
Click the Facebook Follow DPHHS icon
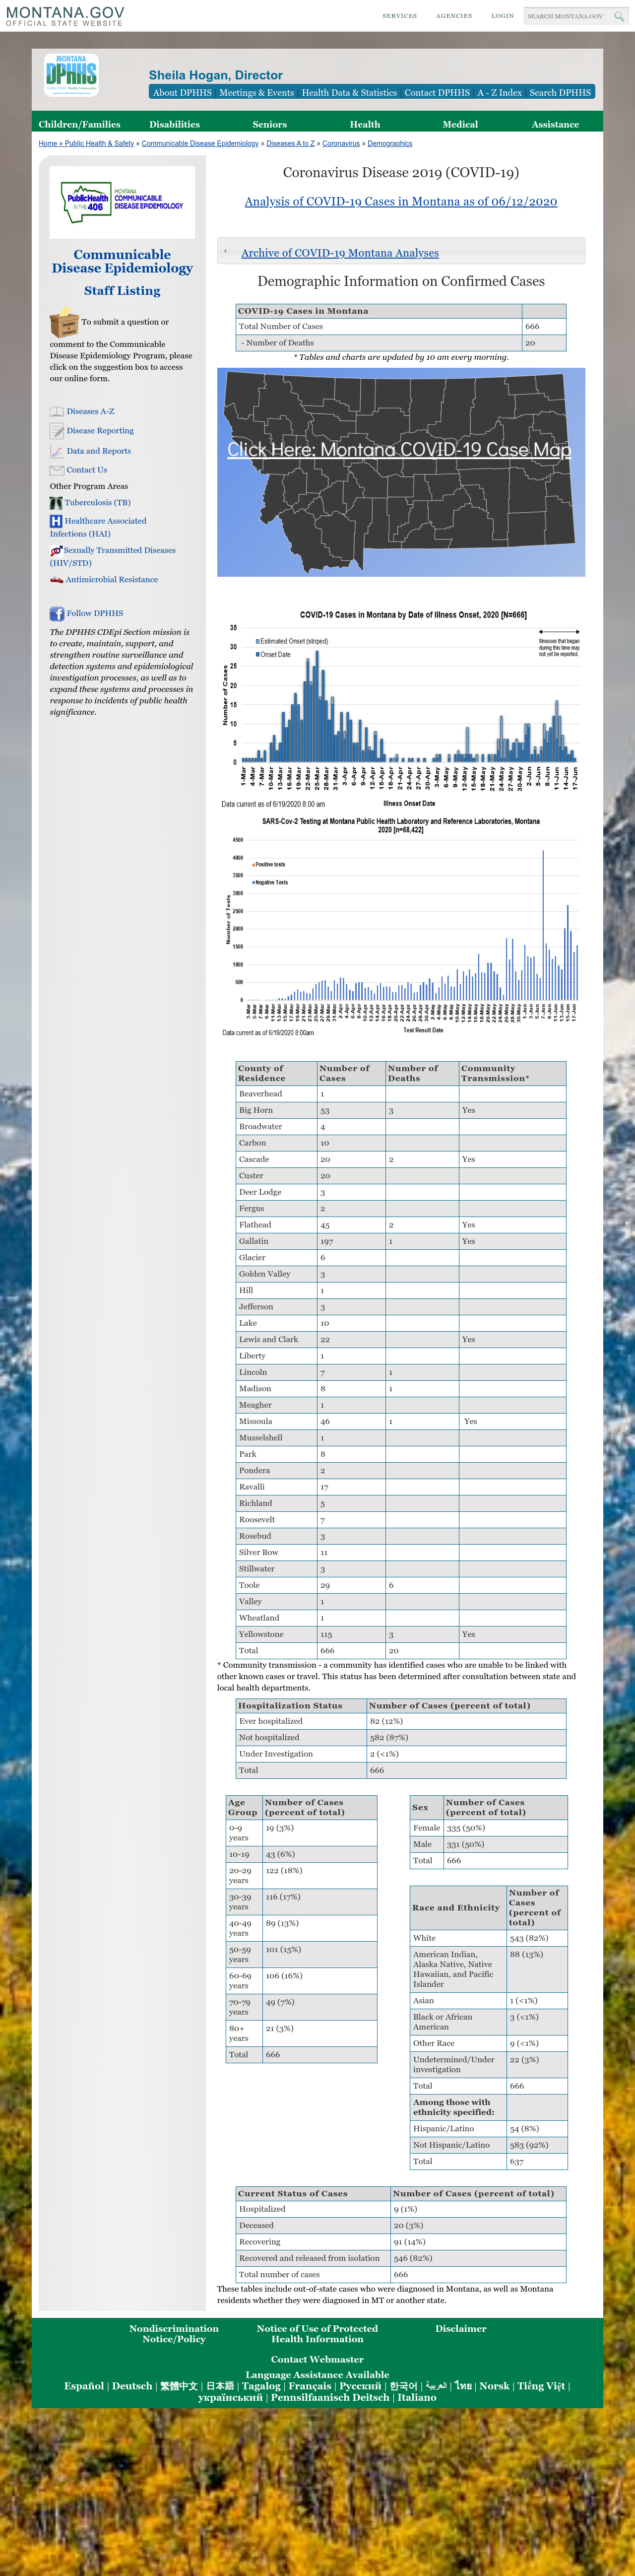(x=57, y=614)
